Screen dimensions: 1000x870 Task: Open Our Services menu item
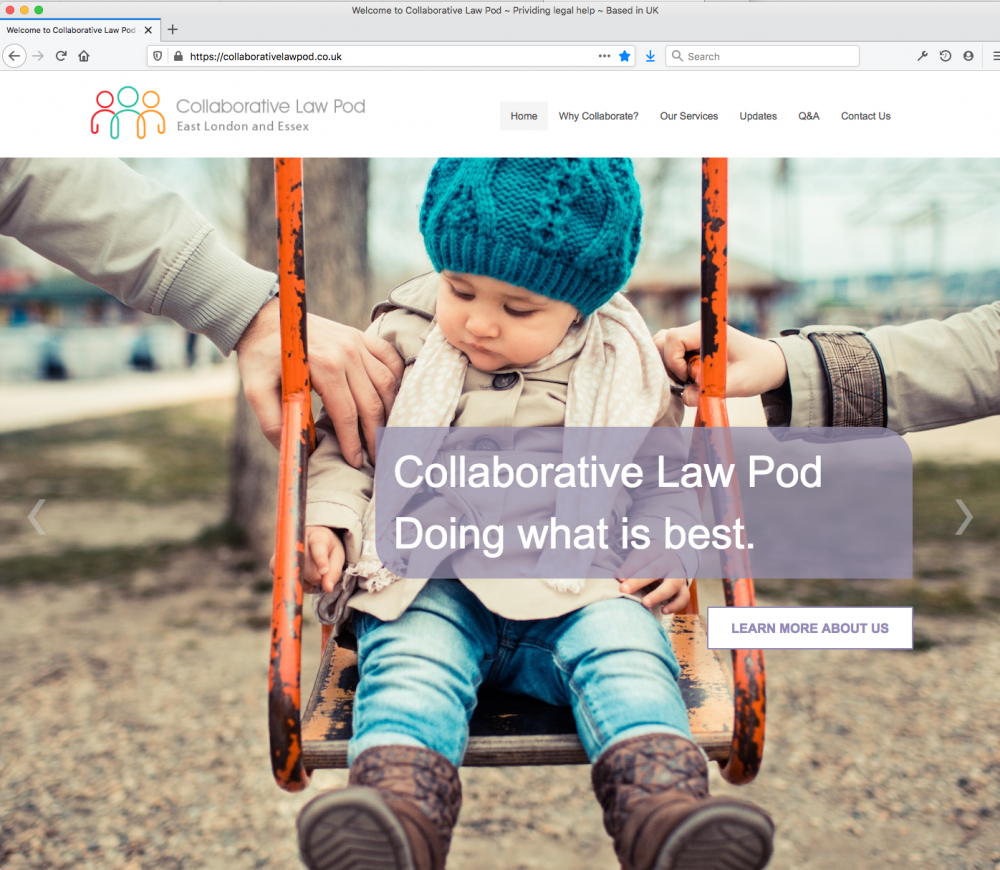(689, 116)
